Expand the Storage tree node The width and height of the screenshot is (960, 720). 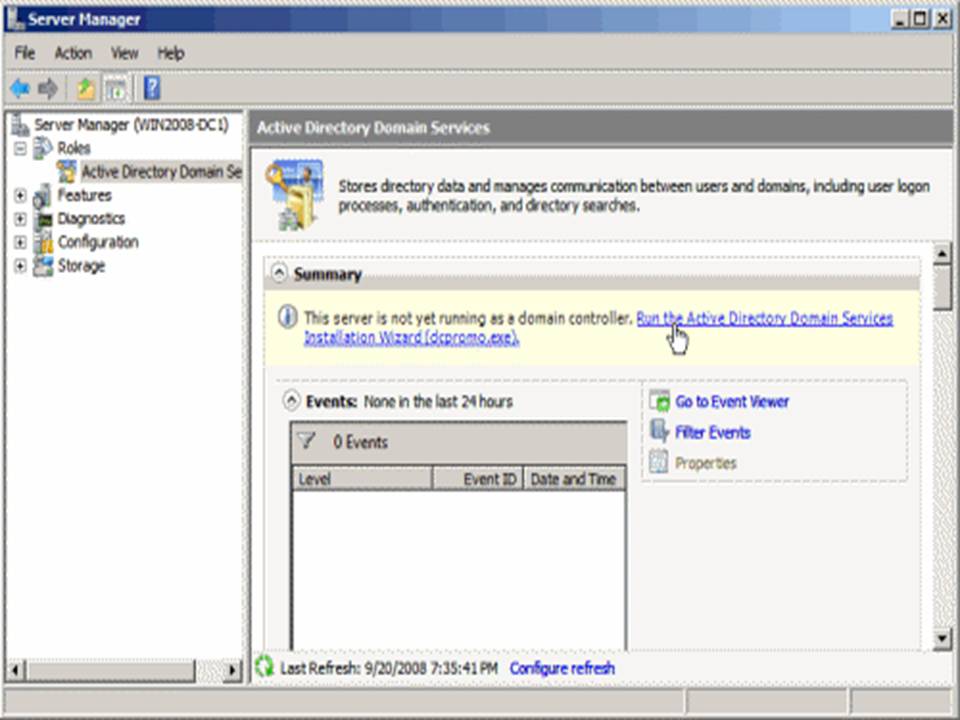(x=20, y=266)
